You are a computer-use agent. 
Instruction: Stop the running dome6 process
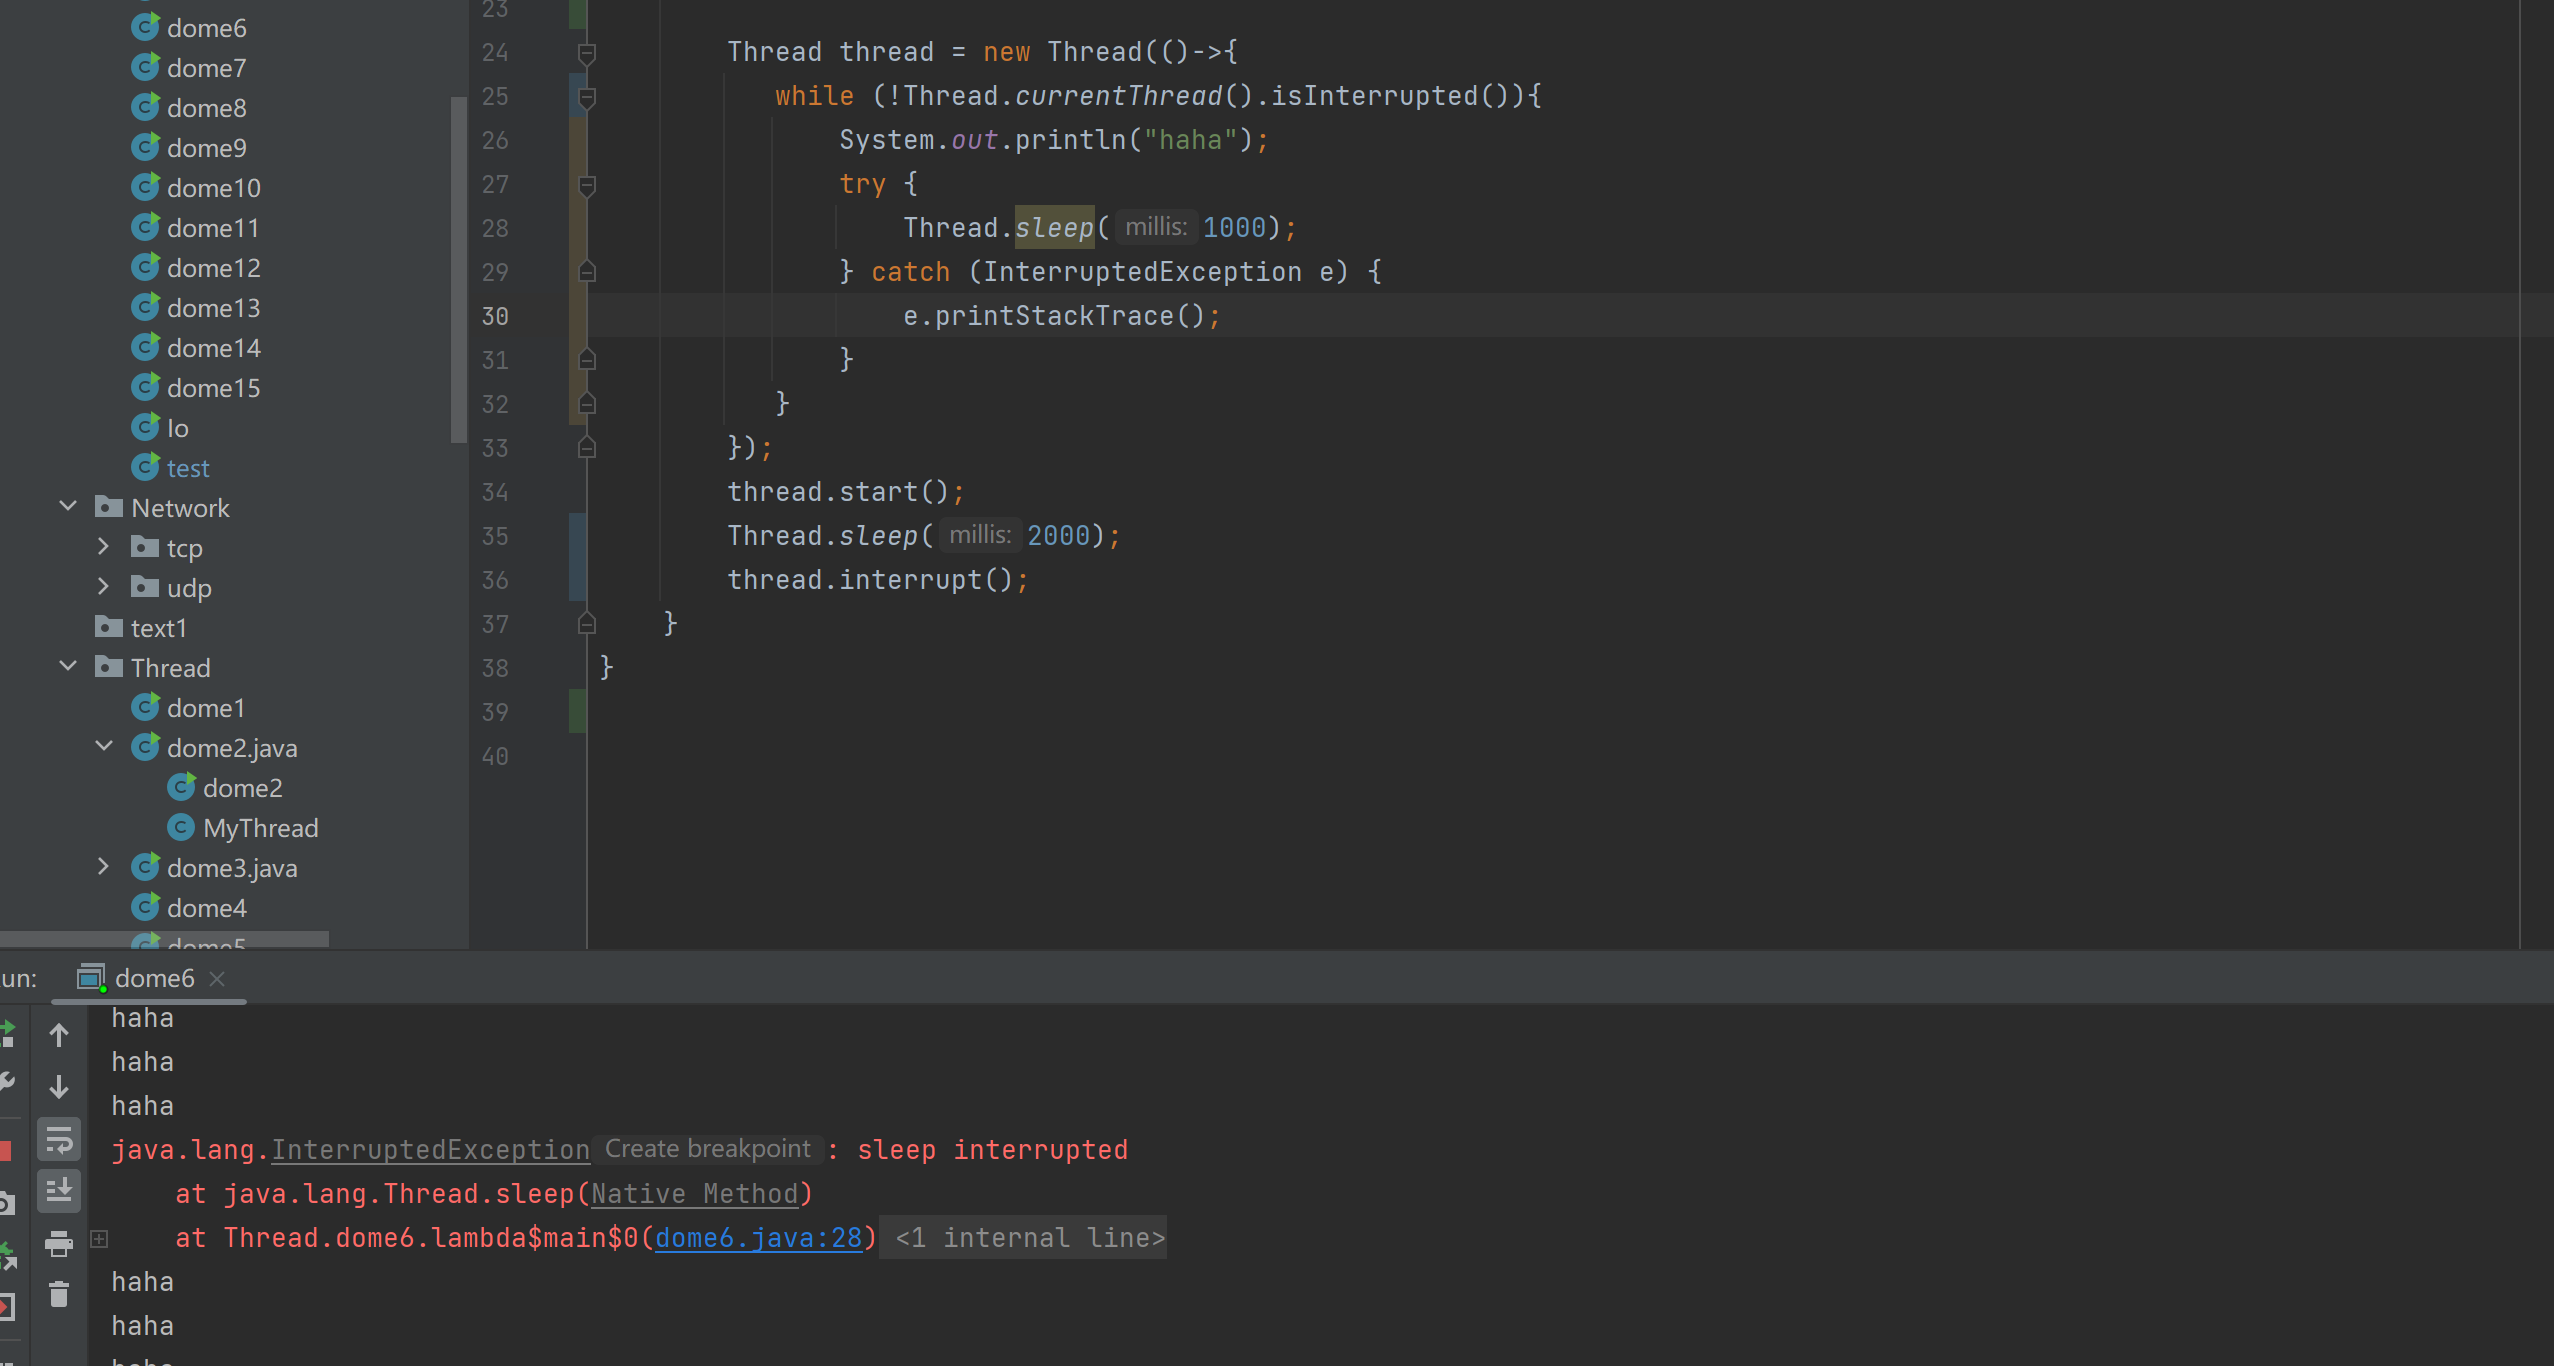pyautogui.click(x=5, y=1150)
